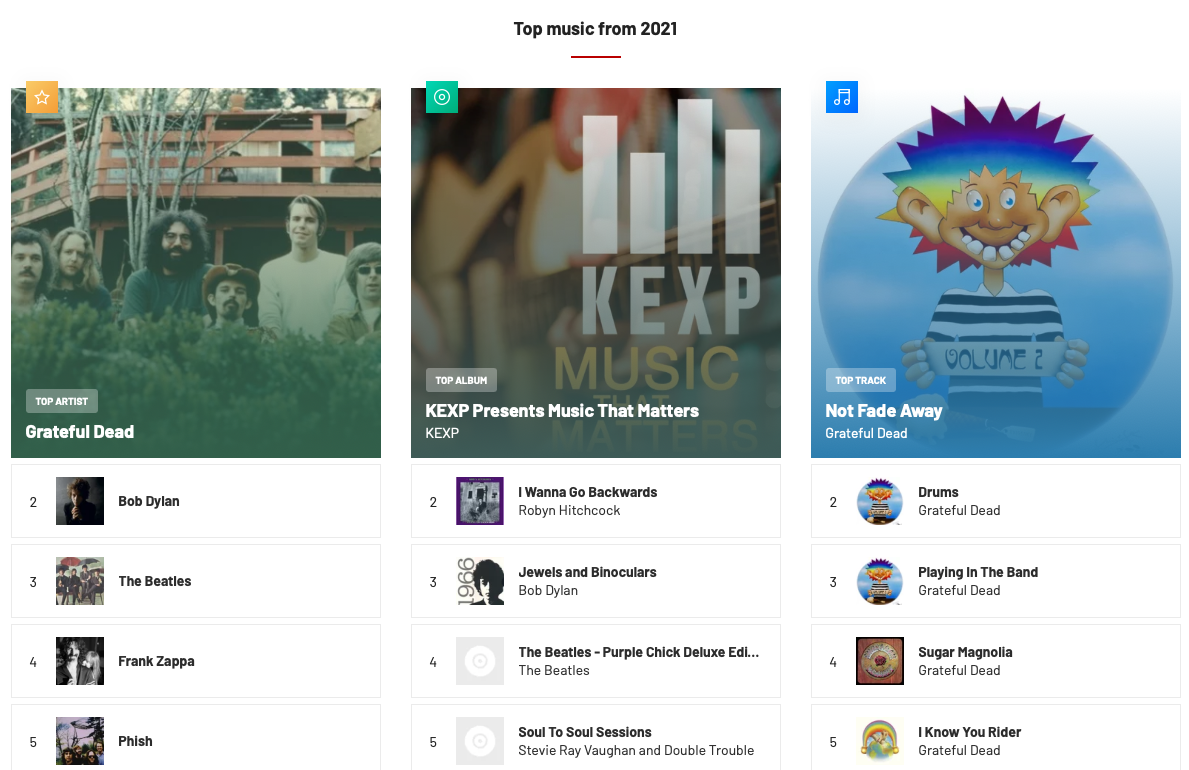Screen dimensions: 1189x770
Task: Select the Frank Zappa artist photo
Action: point(80,662)
